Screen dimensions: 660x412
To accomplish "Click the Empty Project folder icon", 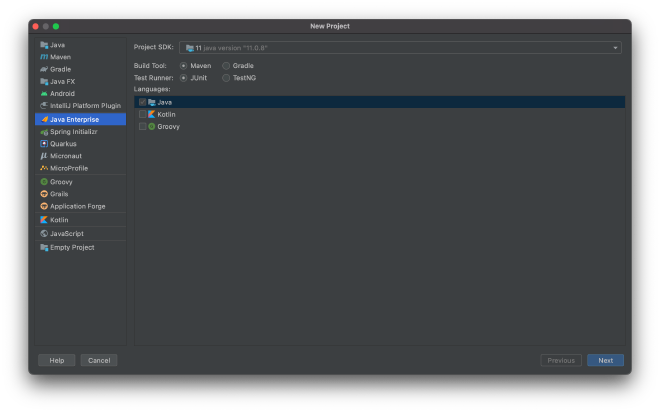I will 44,247.
